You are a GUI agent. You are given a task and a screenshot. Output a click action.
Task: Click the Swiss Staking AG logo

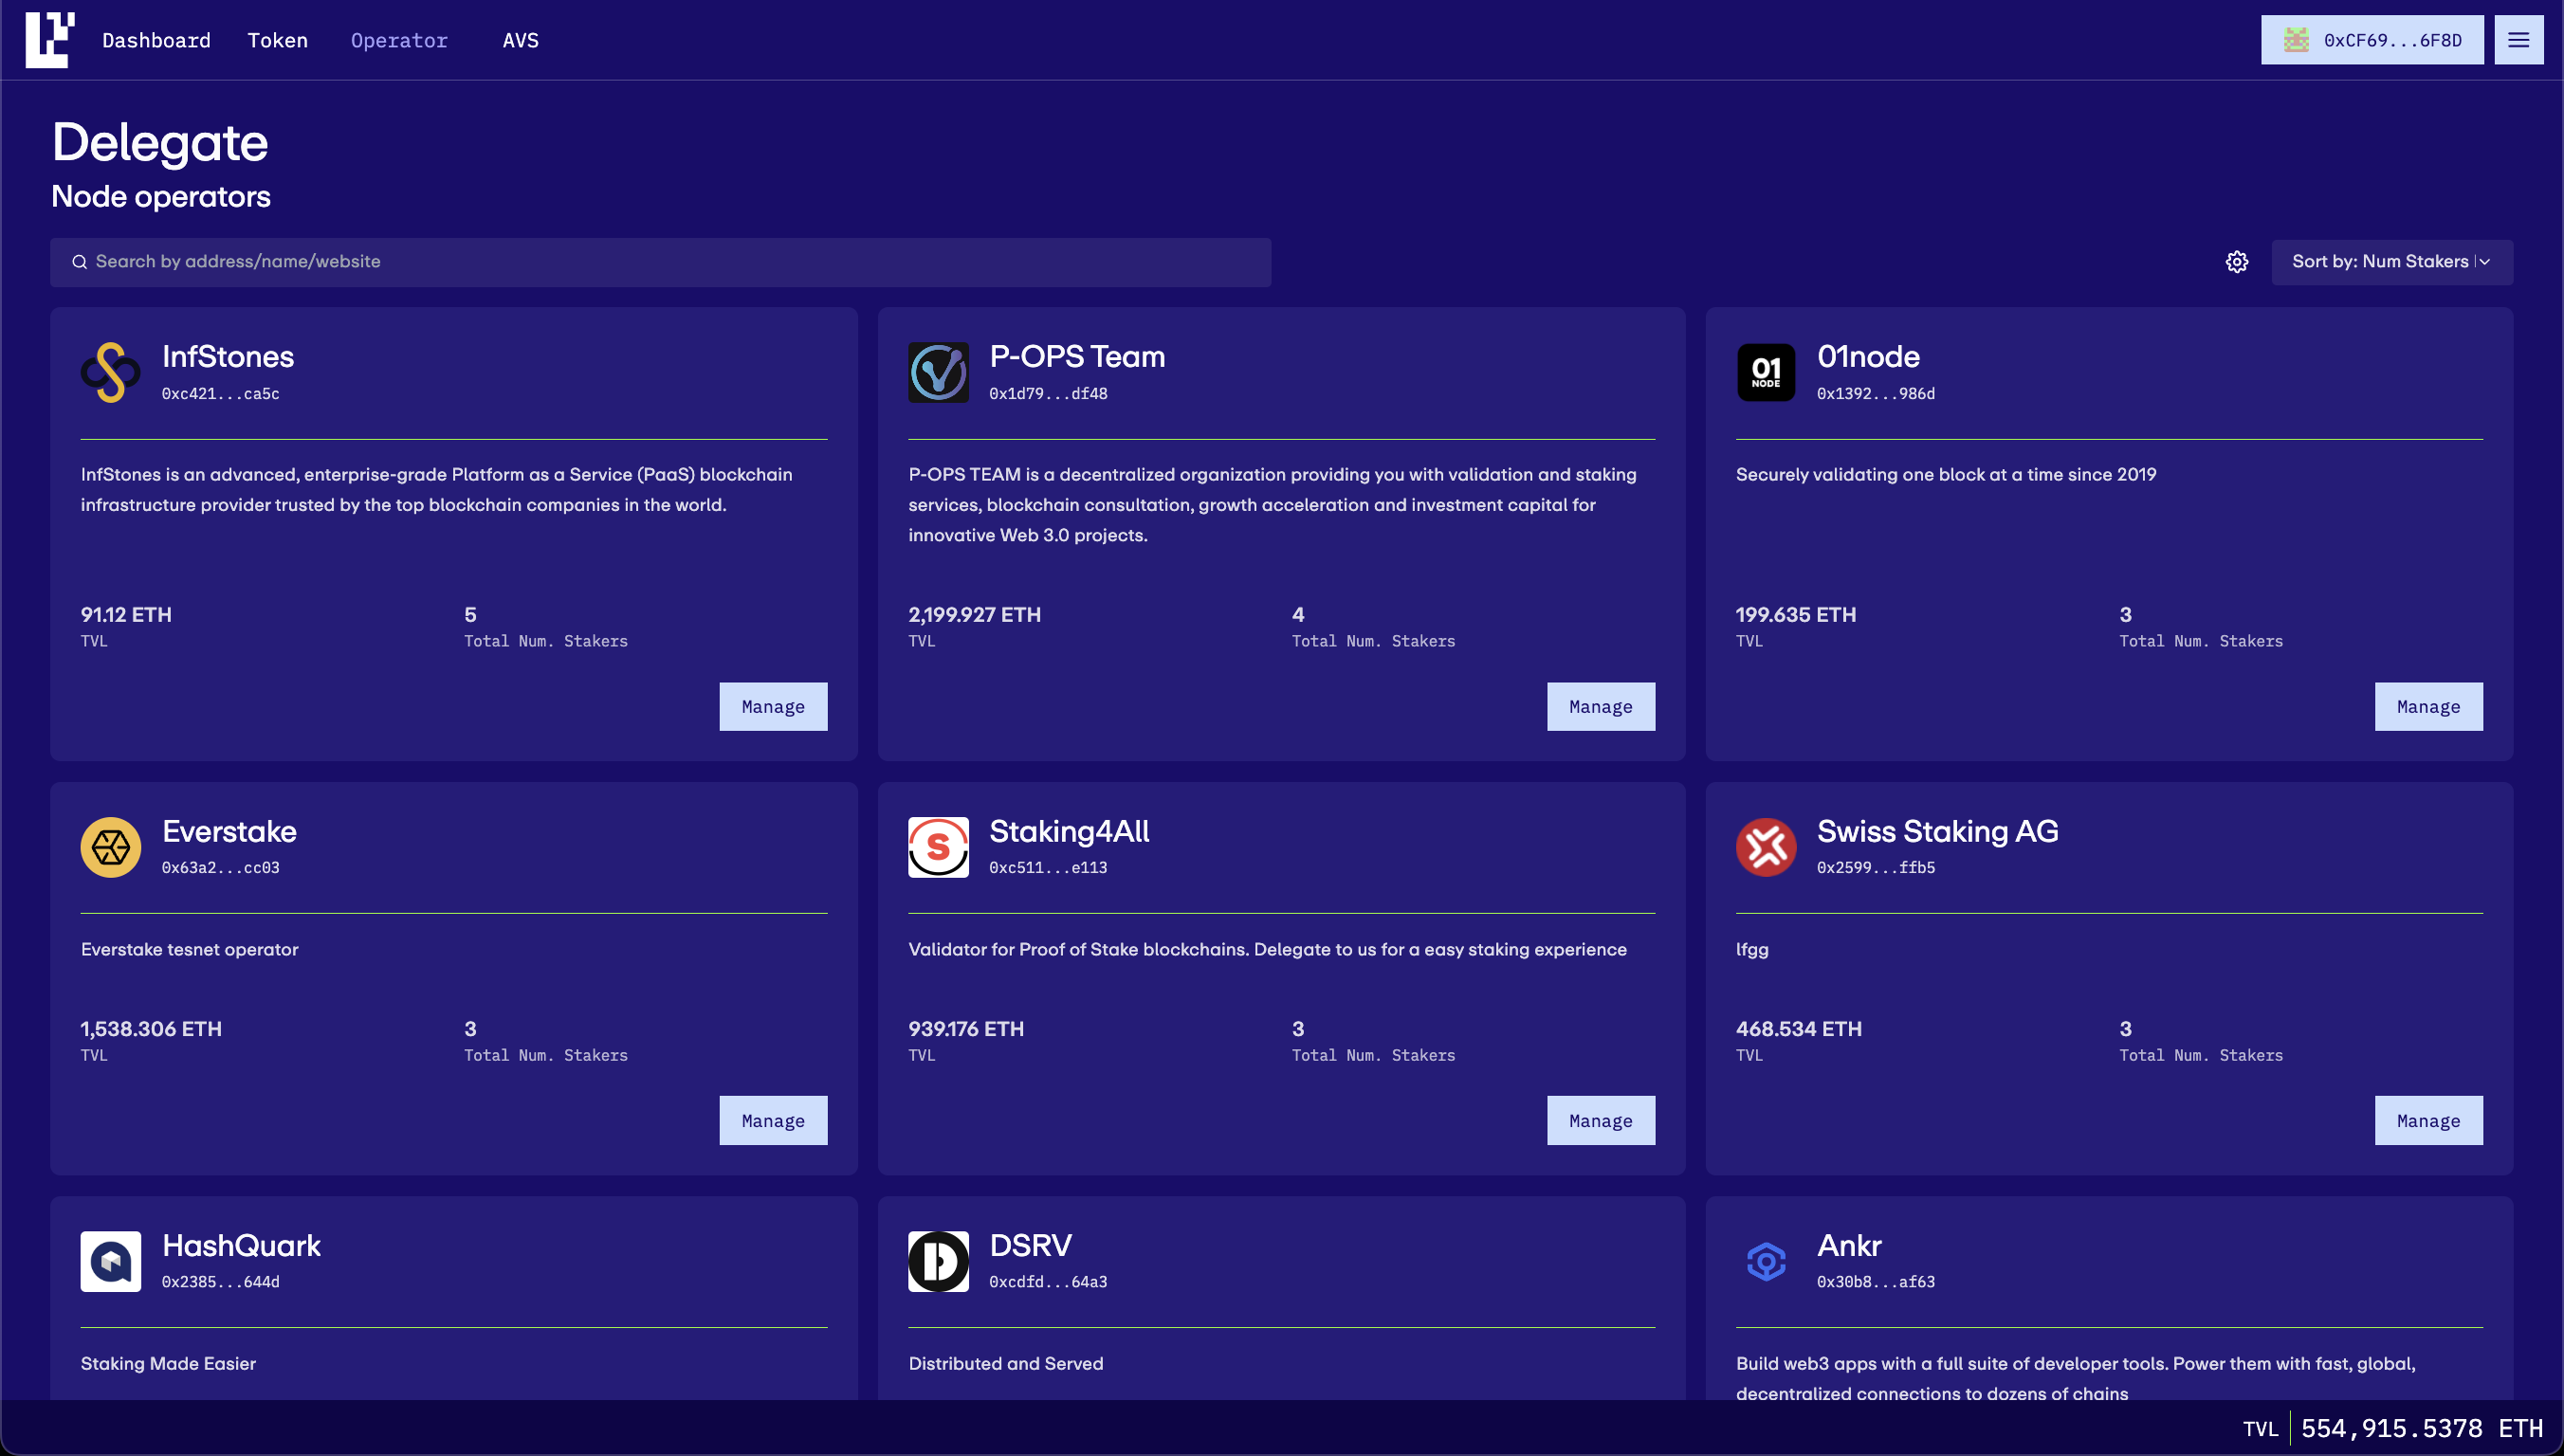point(1765,847)
